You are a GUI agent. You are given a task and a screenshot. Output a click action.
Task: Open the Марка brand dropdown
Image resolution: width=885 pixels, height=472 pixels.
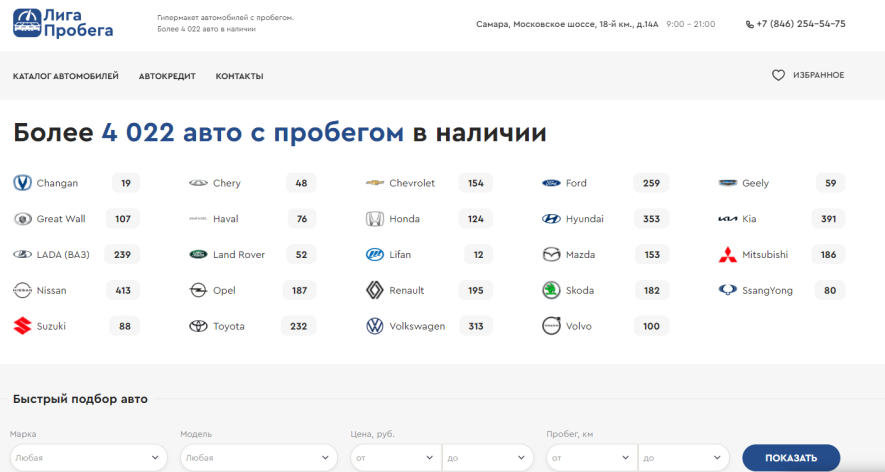tap(89, 458)
